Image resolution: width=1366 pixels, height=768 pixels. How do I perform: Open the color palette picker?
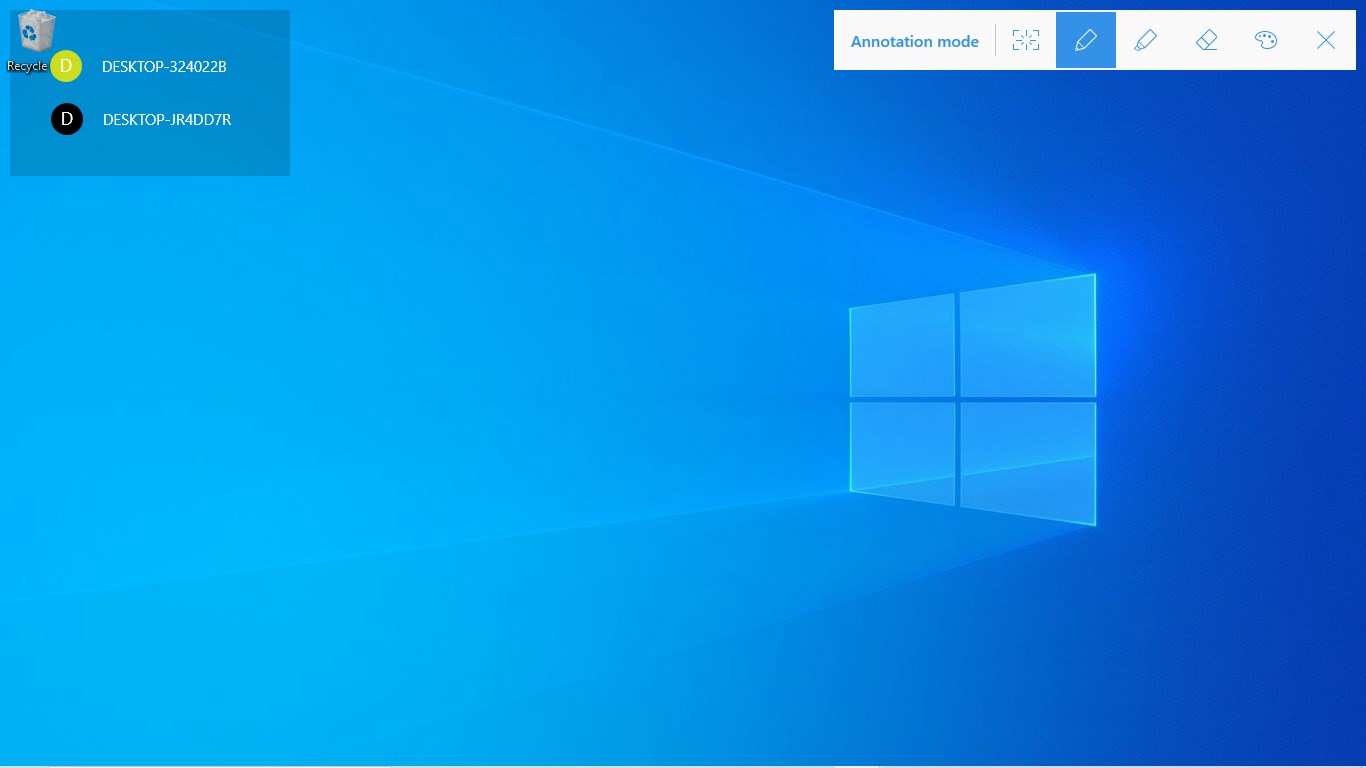click(x=1266, y=40)
